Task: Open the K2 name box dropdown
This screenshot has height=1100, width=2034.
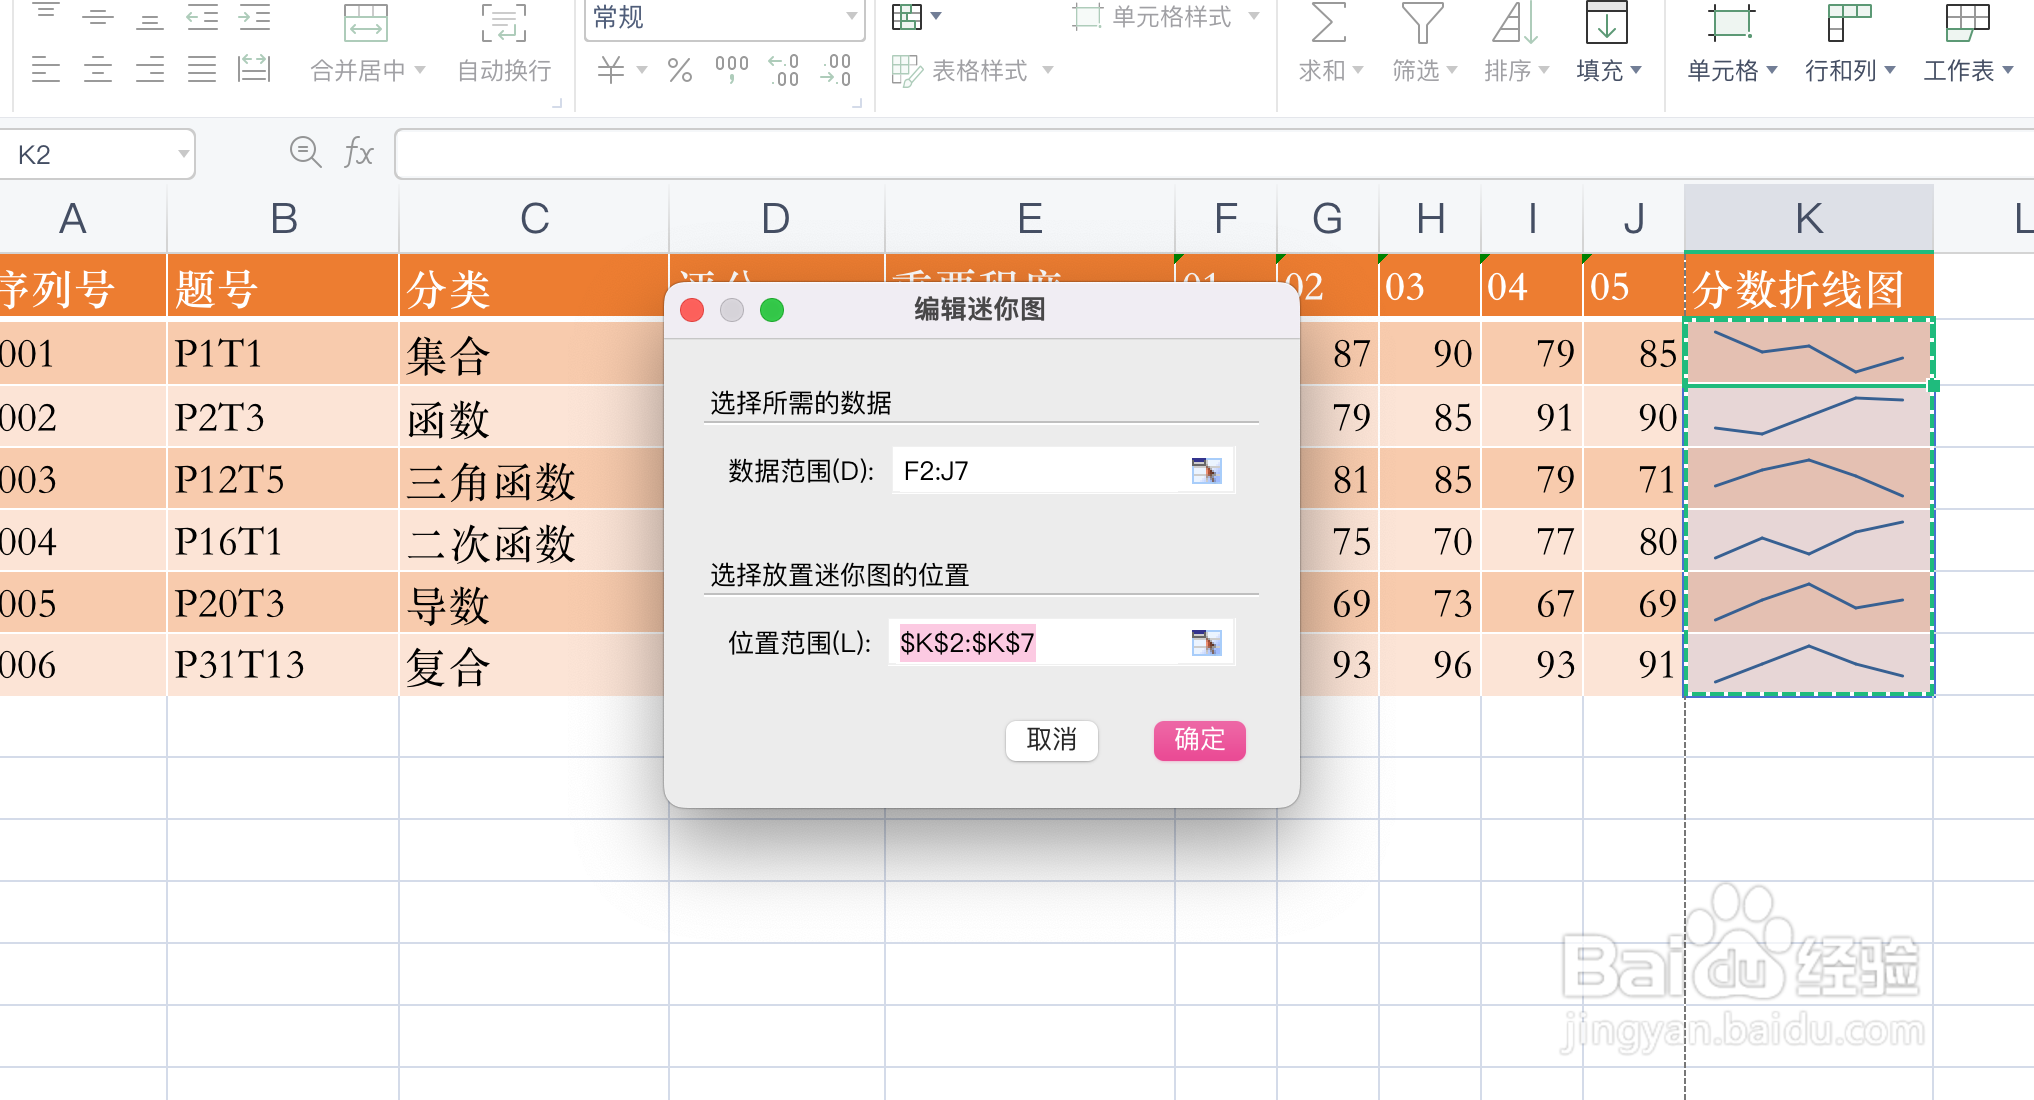Action: [183, 154]
